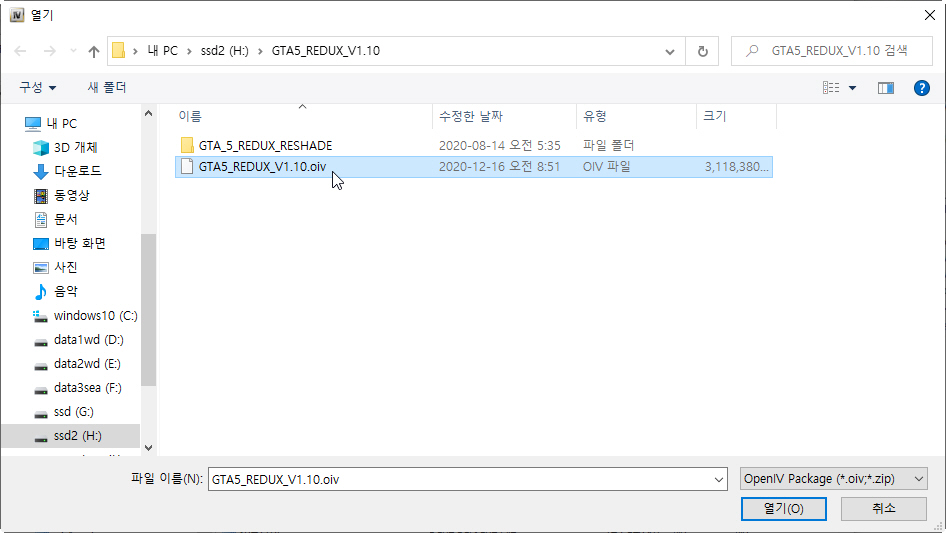
Task: Change view layout icon
Action: (x=831, y=88)
